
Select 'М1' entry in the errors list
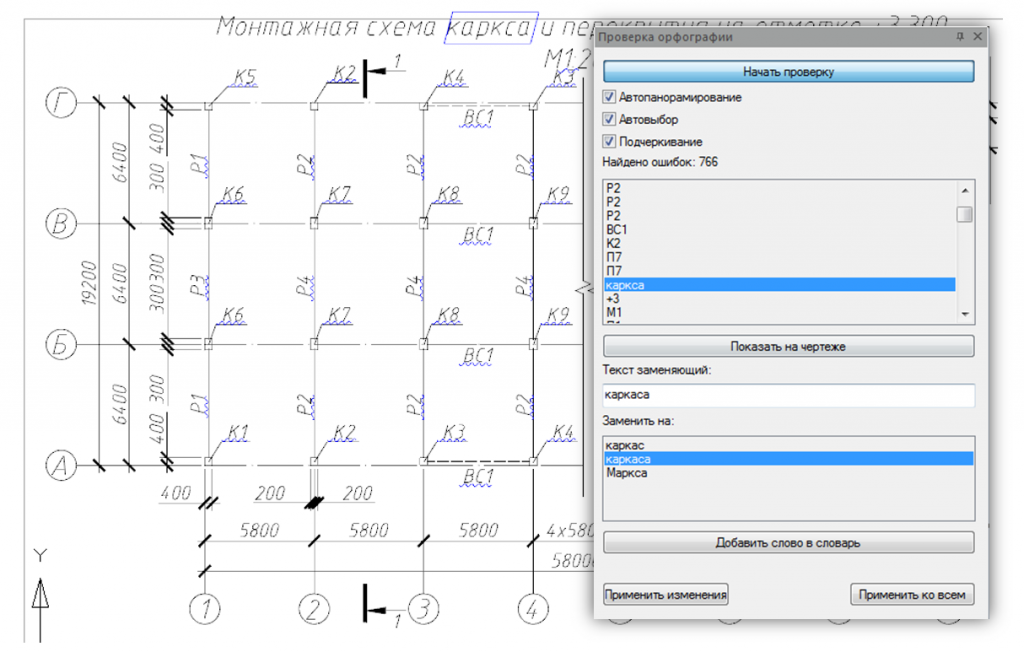(x=780, y=312)
